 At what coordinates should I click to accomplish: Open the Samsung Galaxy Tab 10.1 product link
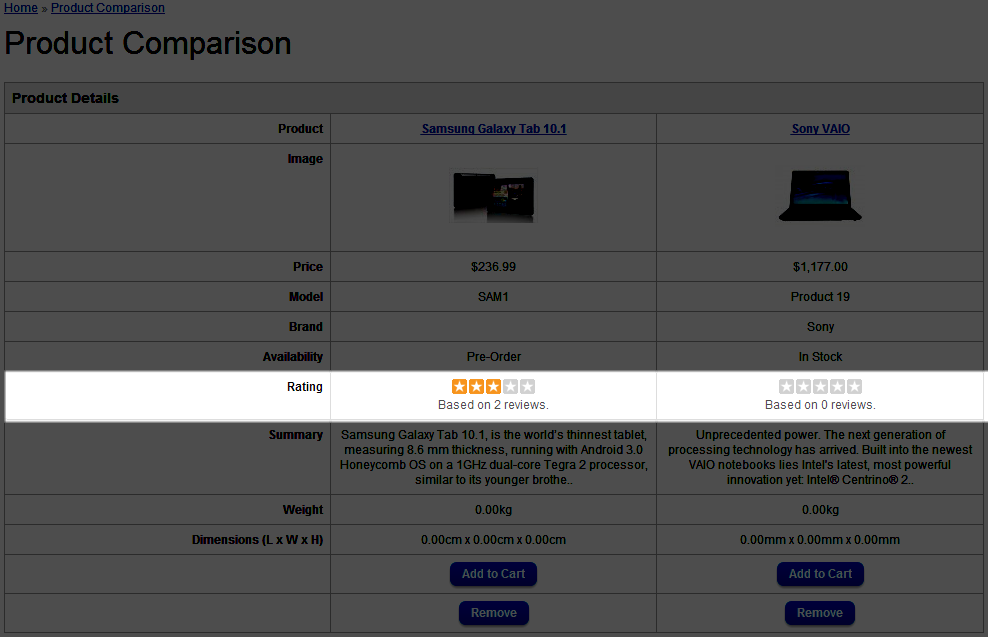pos(493,129)
